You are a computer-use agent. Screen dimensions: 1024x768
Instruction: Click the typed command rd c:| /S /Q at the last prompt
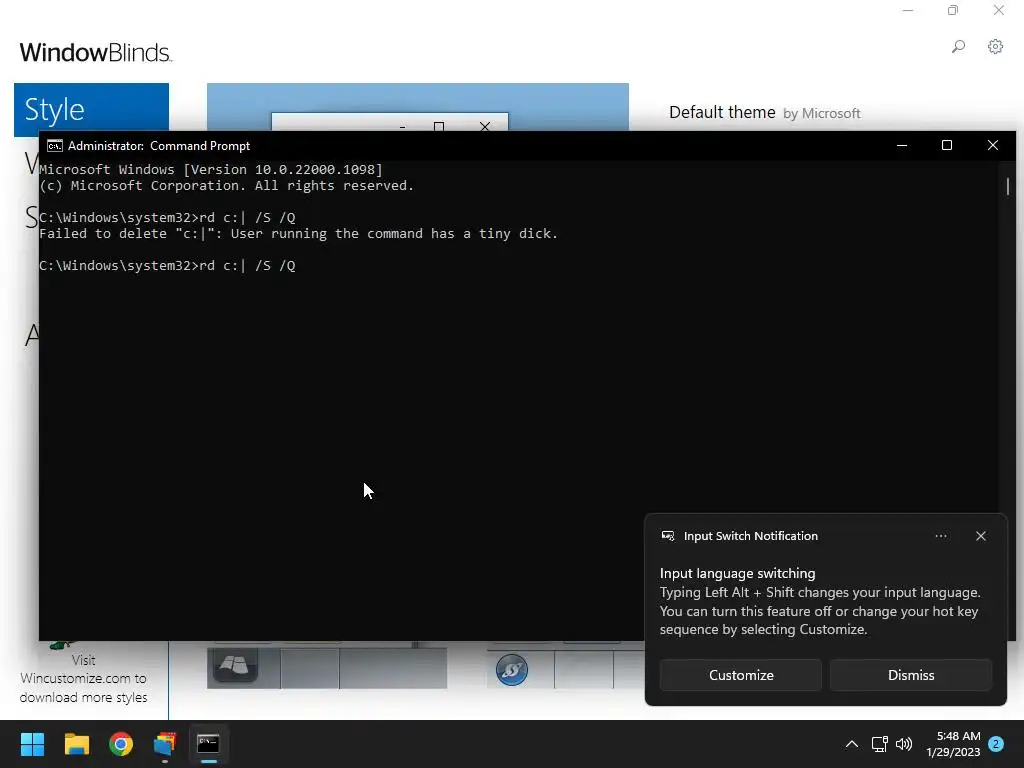248,266
